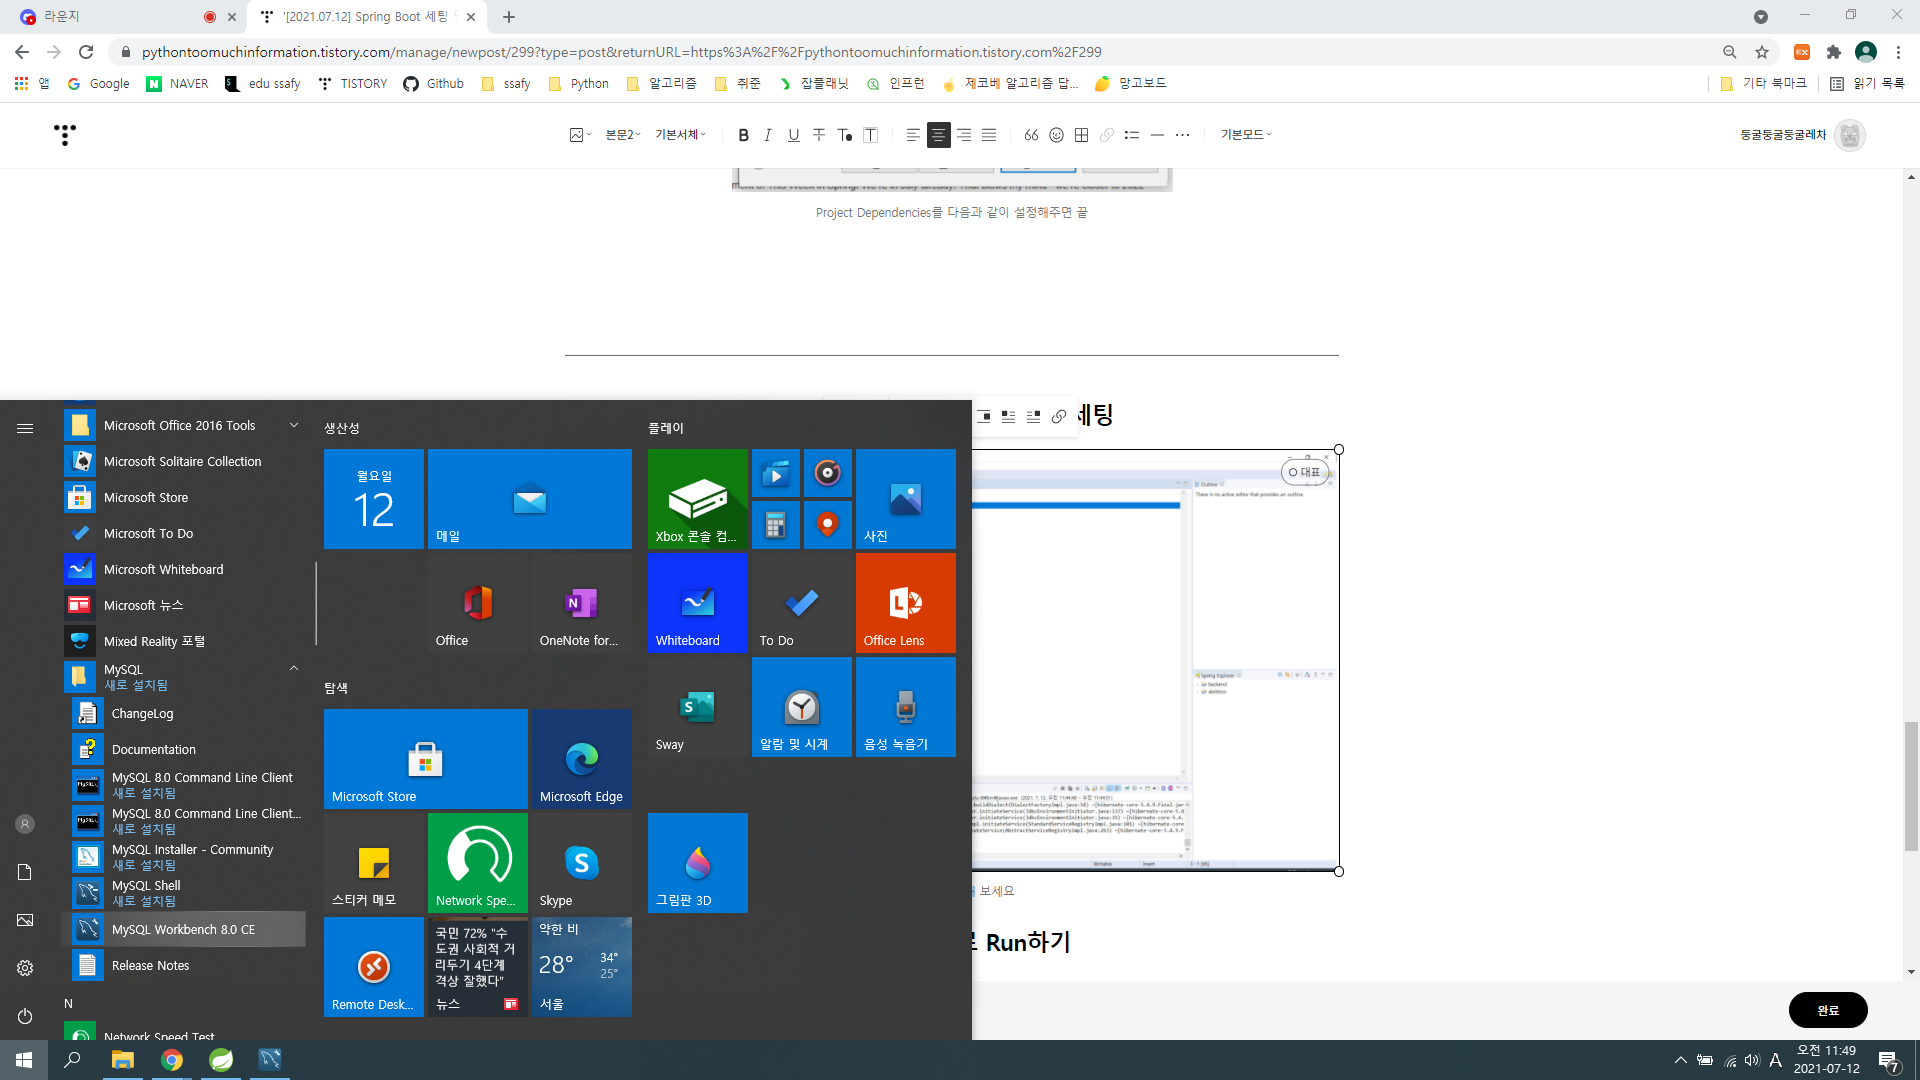Select center text alignment
The height and width of the screenshot is (1080, 1920).
pyautogui.click(x=938, y=135)
